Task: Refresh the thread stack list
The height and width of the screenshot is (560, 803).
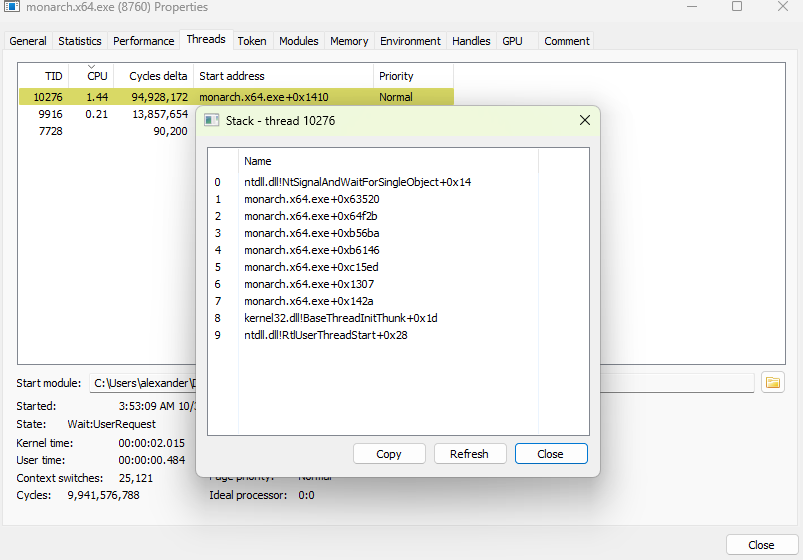Action: (469, 454)
